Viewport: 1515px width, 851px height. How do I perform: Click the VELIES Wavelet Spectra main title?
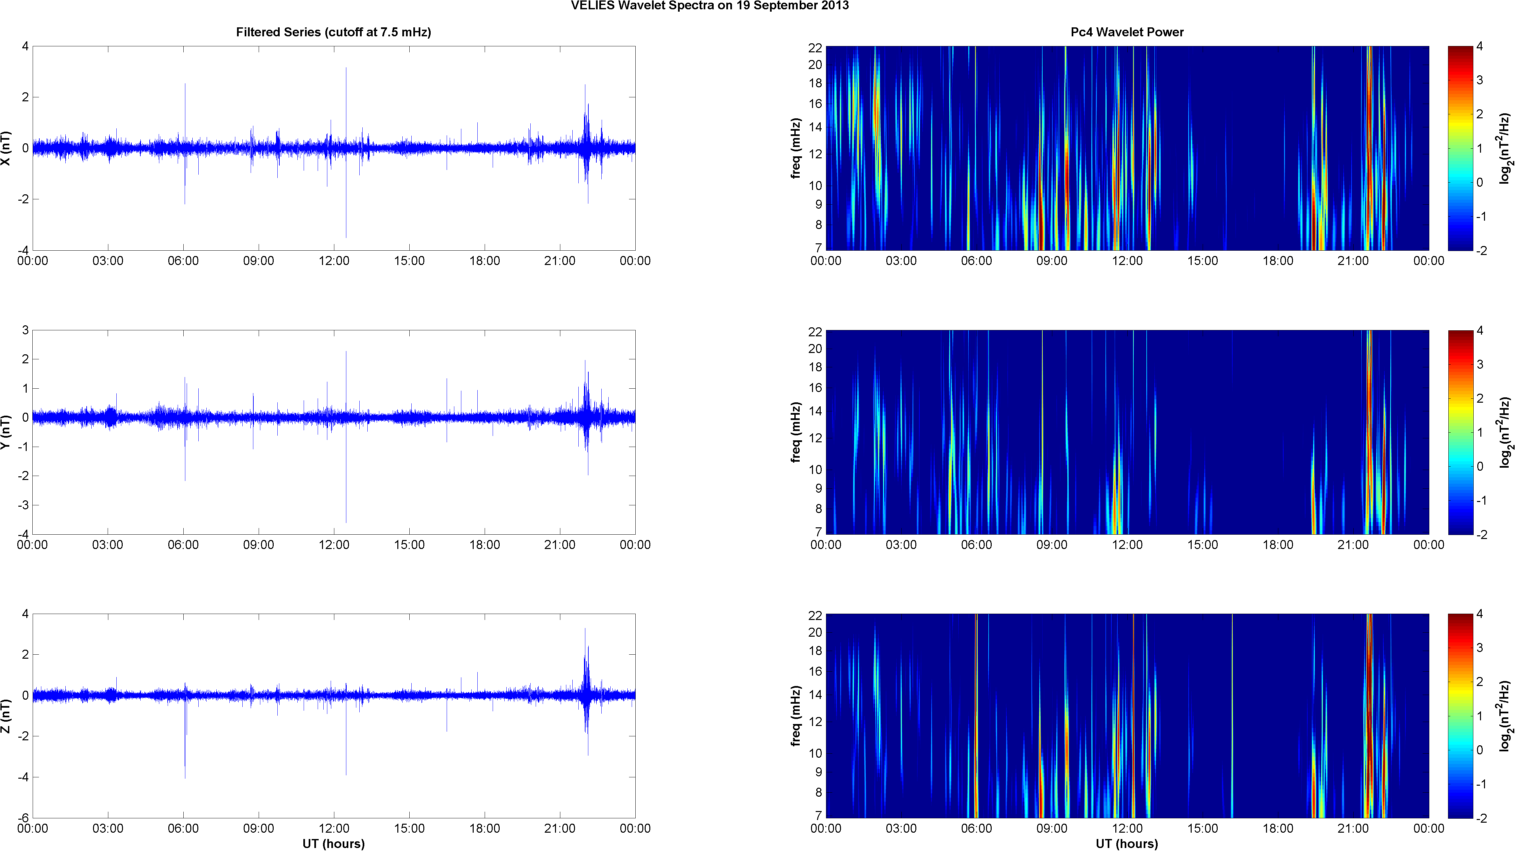709,6
